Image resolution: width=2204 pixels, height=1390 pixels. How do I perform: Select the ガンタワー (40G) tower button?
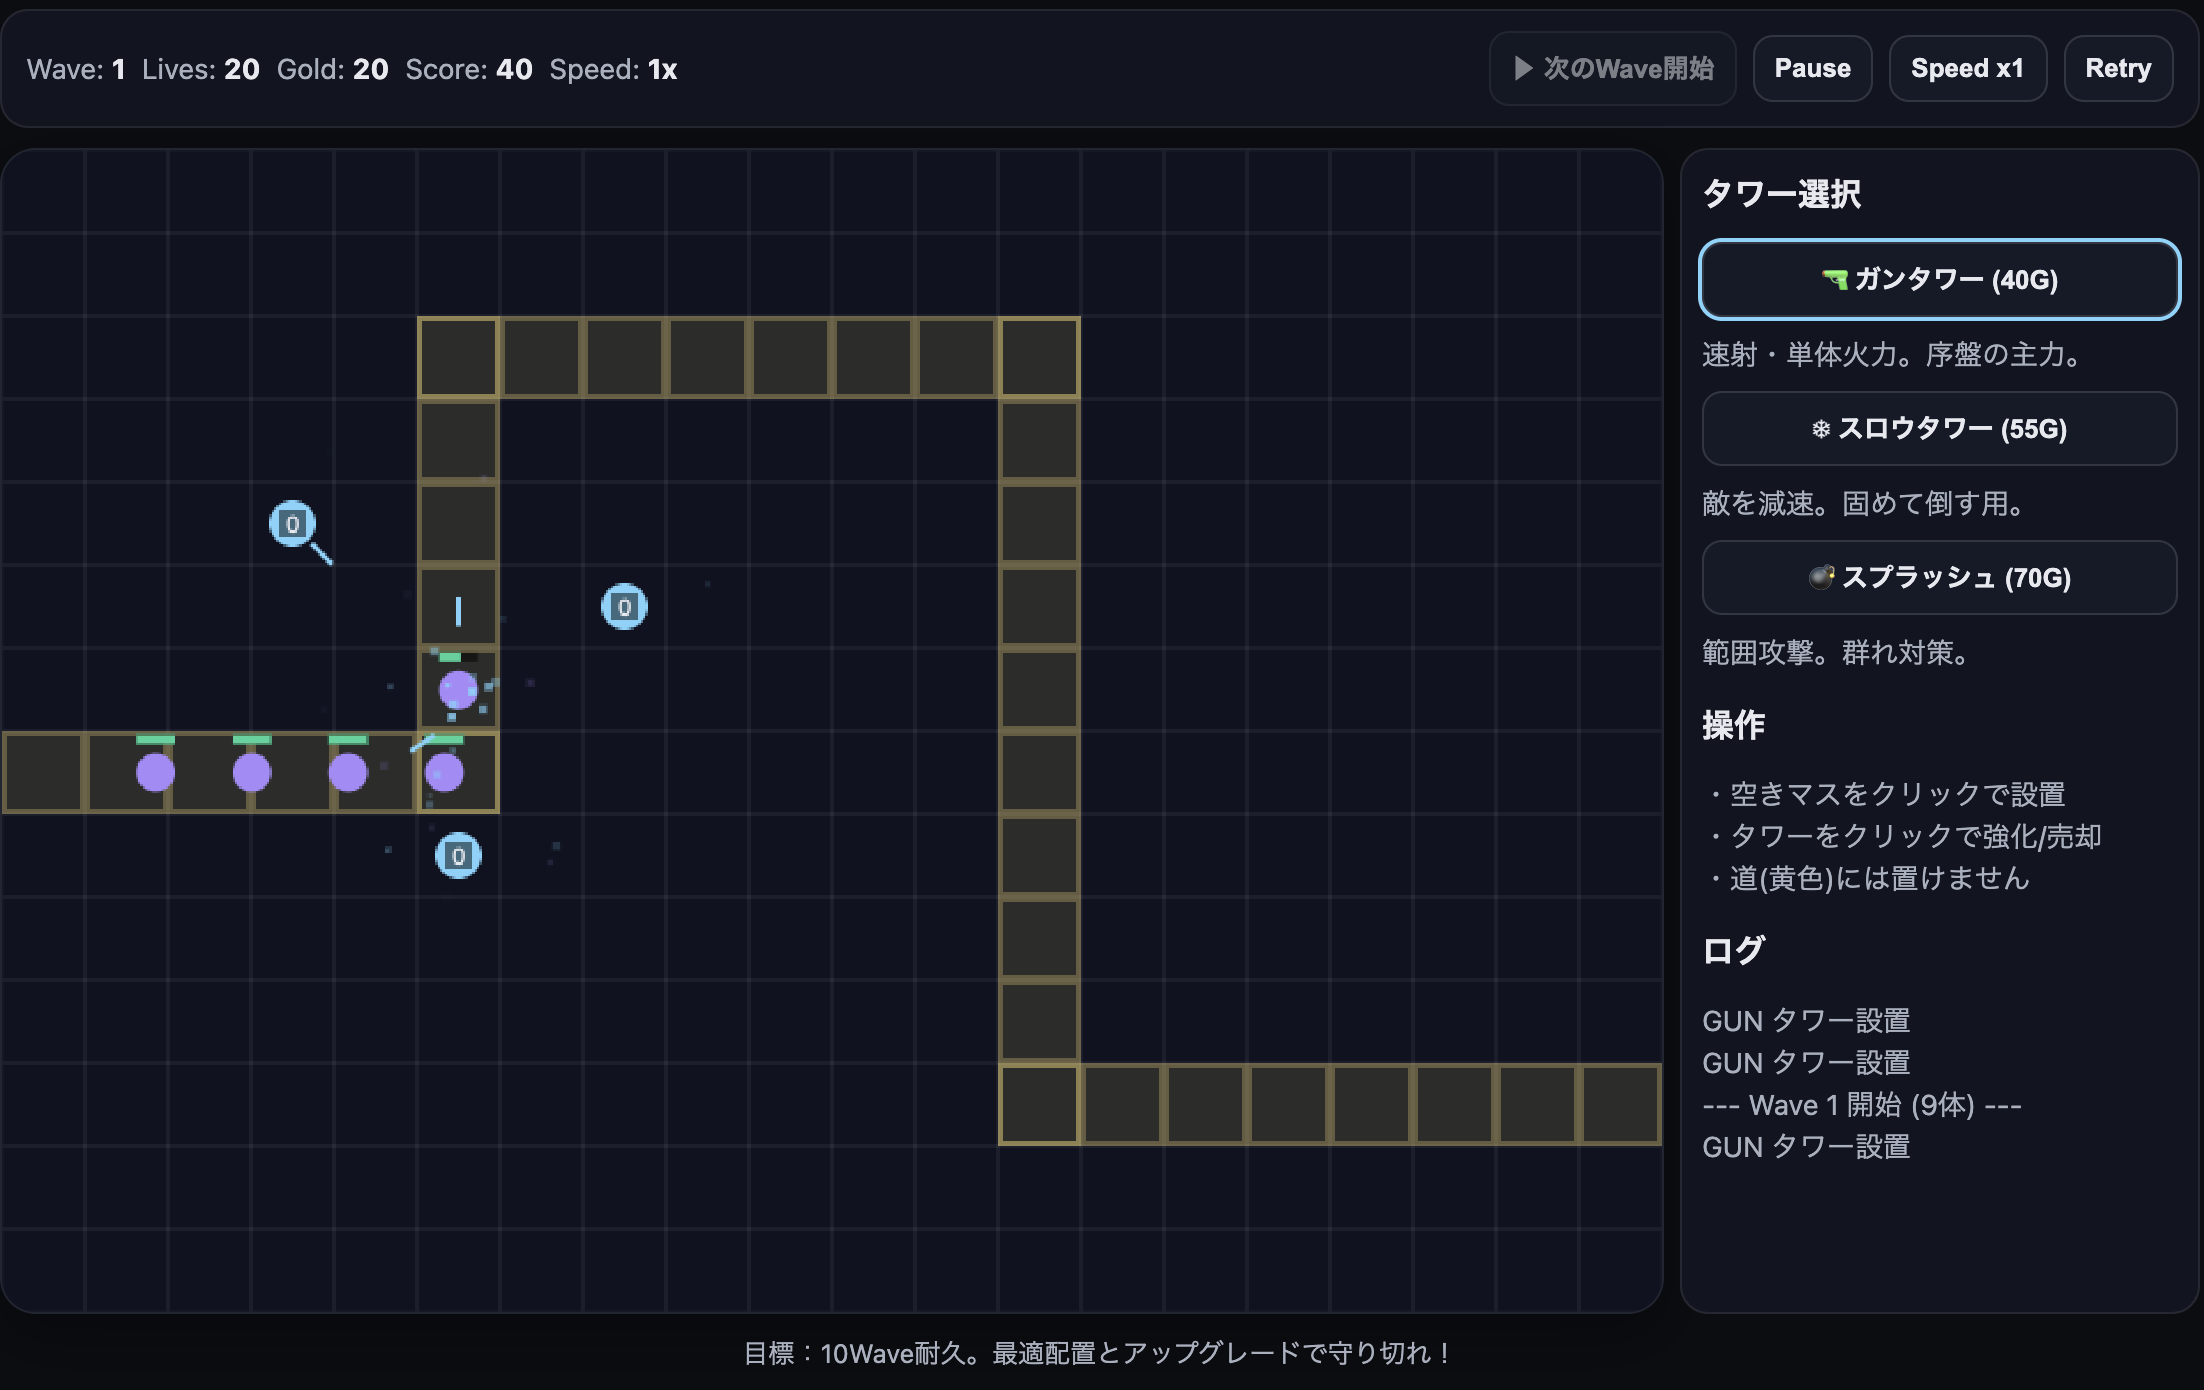coord(1938,279)
